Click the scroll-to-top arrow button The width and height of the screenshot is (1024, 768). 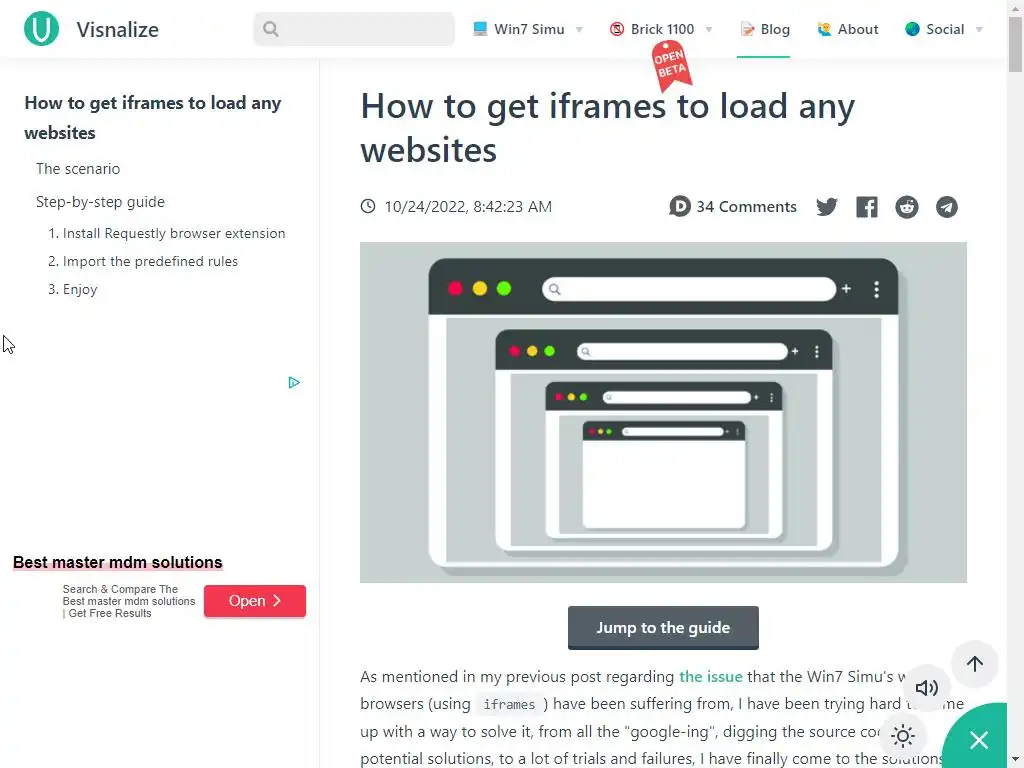974,664
